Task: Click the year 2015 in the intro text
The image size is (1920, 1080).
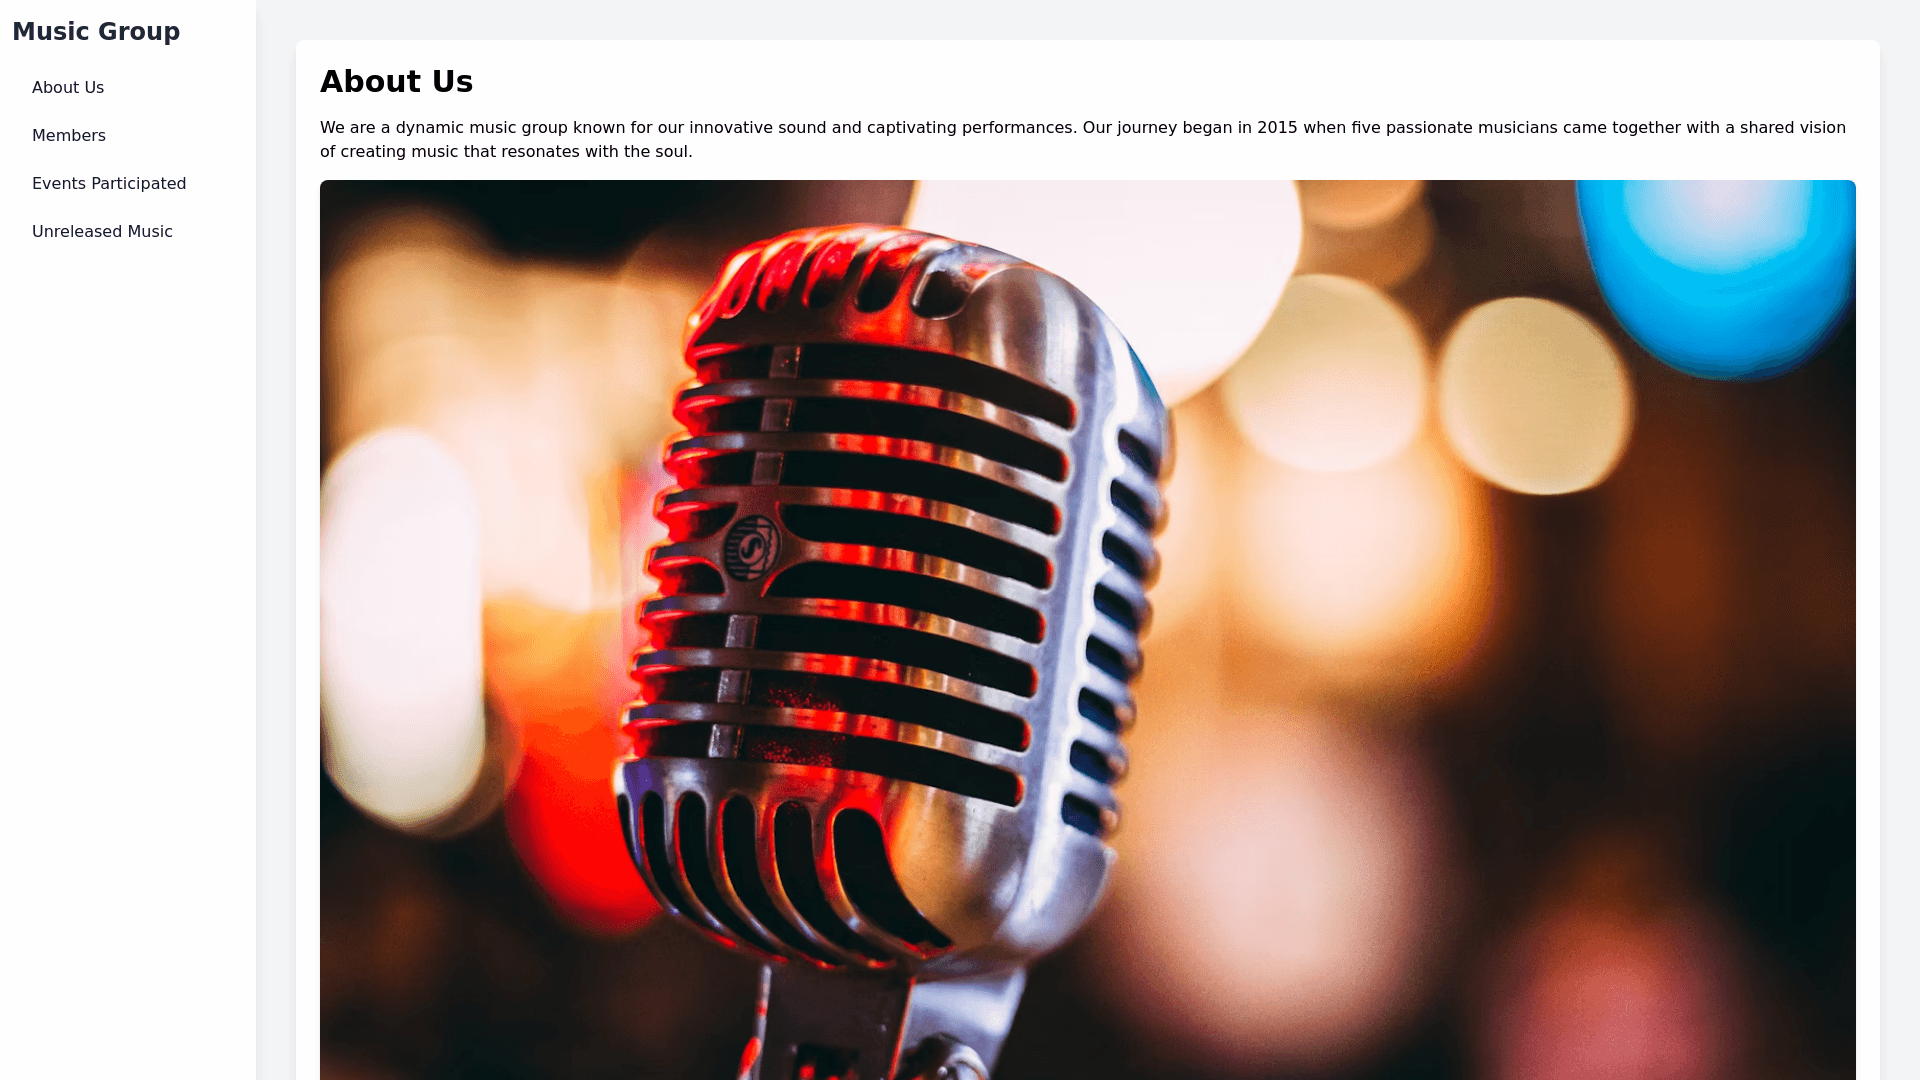Action: (1277, 128)
